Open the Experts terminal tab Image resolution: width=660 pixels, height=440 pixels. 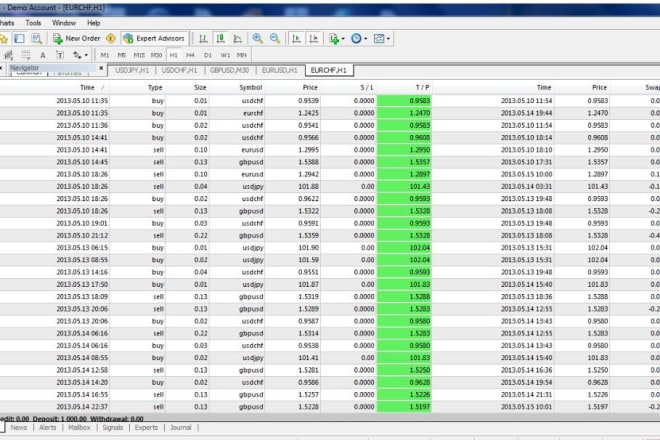(x=146, y=428)
